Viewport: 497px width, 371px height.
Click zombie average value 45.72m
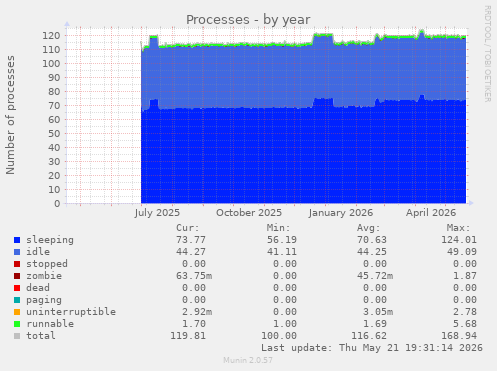click(375, 276)
